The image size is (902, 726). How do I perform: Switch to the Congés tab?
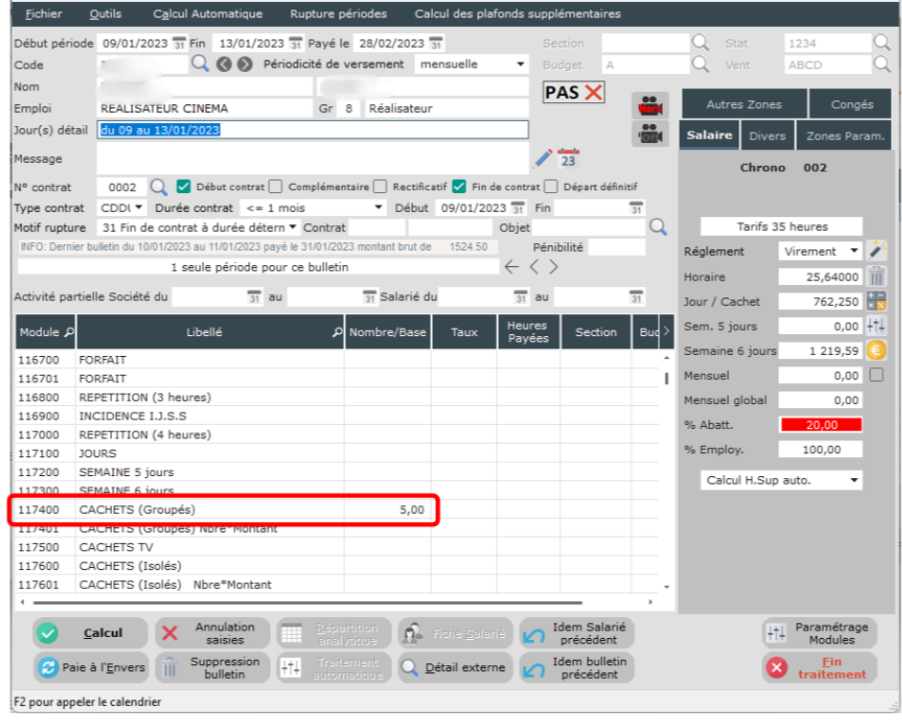(850, 104)
